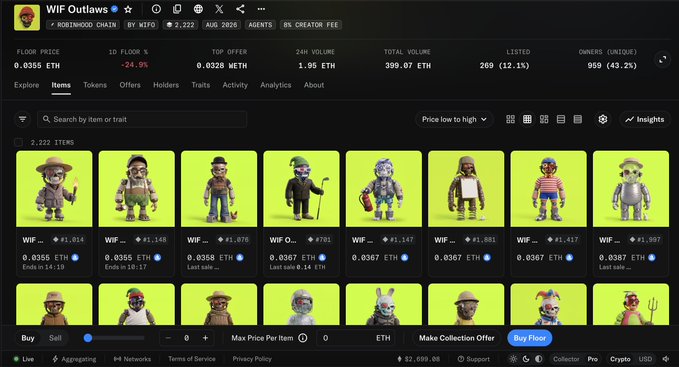Open the Networks status bar item
The image size is (679, 367).
(x=132, y=359)
